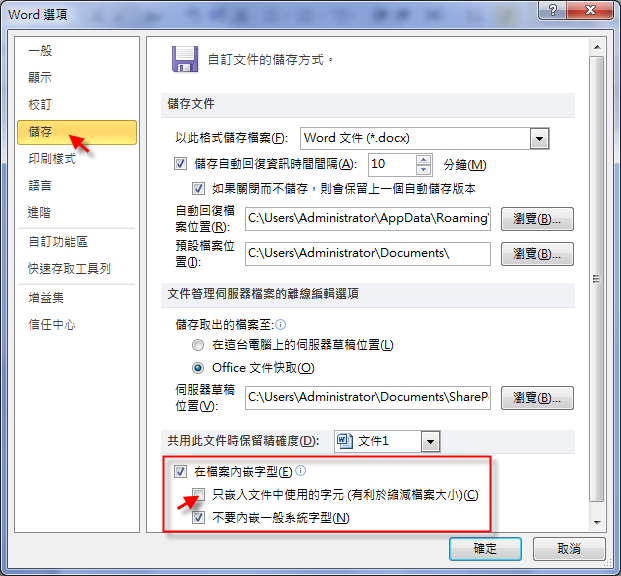Click the 預設檔案位置 path field
Image resolution: width=621 pixels, height=576 pixels.
(368, 254)
